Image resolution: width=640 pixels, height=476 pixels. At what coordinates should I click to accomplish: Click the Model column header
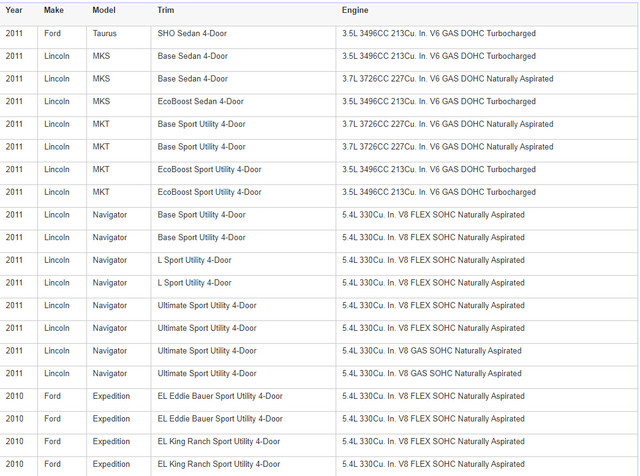pyautogui.click(x=104, y=10)
